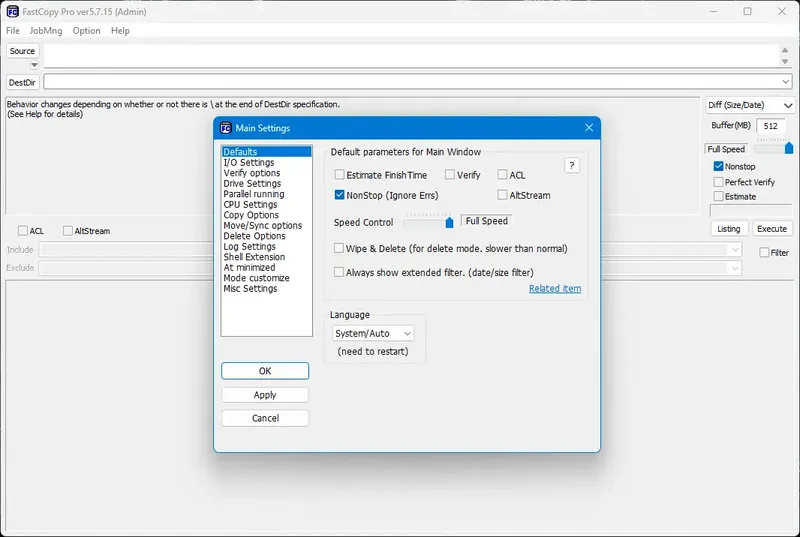Close the Main Settings dialog
Image resolution: width=800 pixels, height=537 pixels.
[x=589, y=127]
